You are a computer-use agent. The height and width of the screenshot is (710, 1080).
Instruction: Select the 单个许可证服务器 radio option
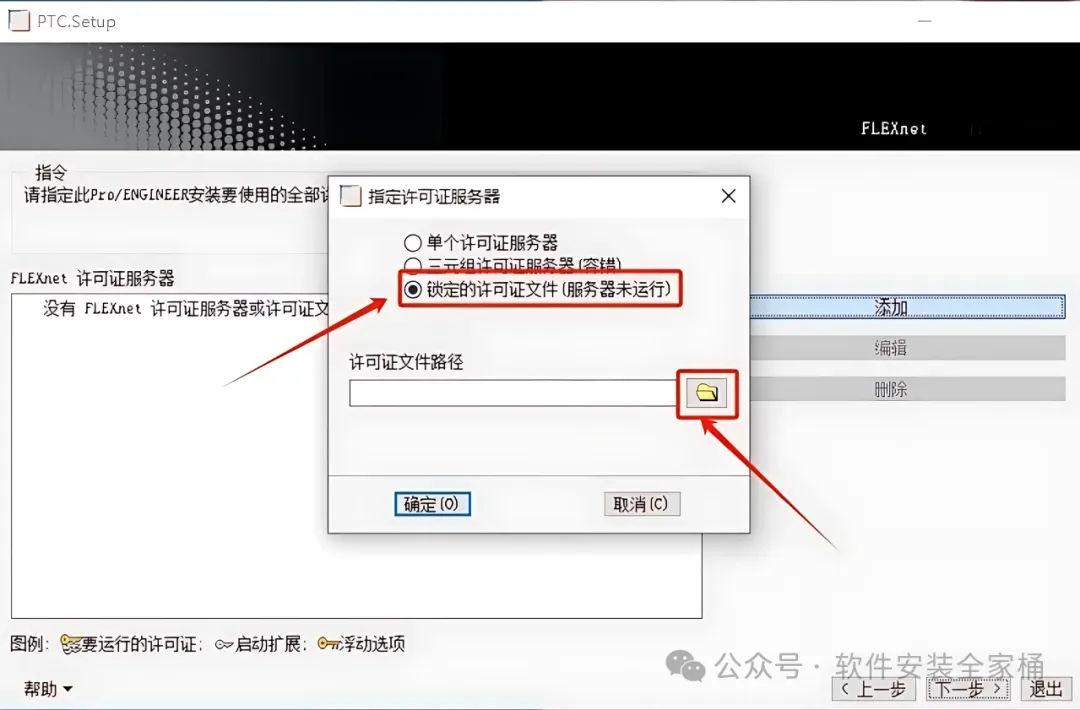(x=413, y=243)
